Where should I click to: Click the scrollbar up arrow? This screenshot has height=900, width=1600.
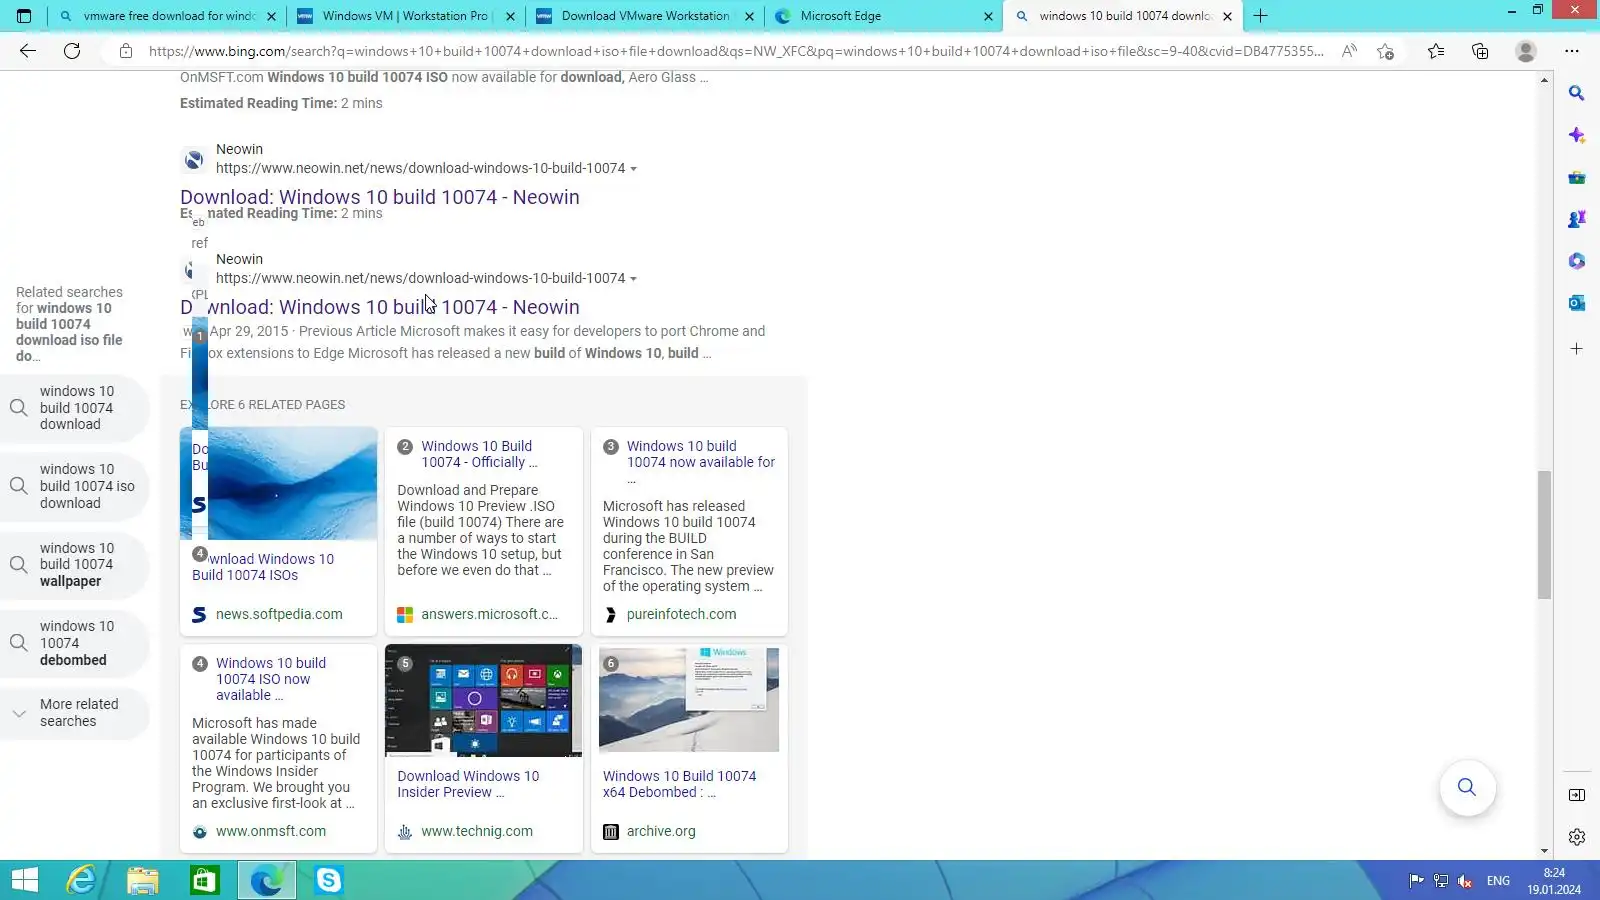click(1545, 79)
